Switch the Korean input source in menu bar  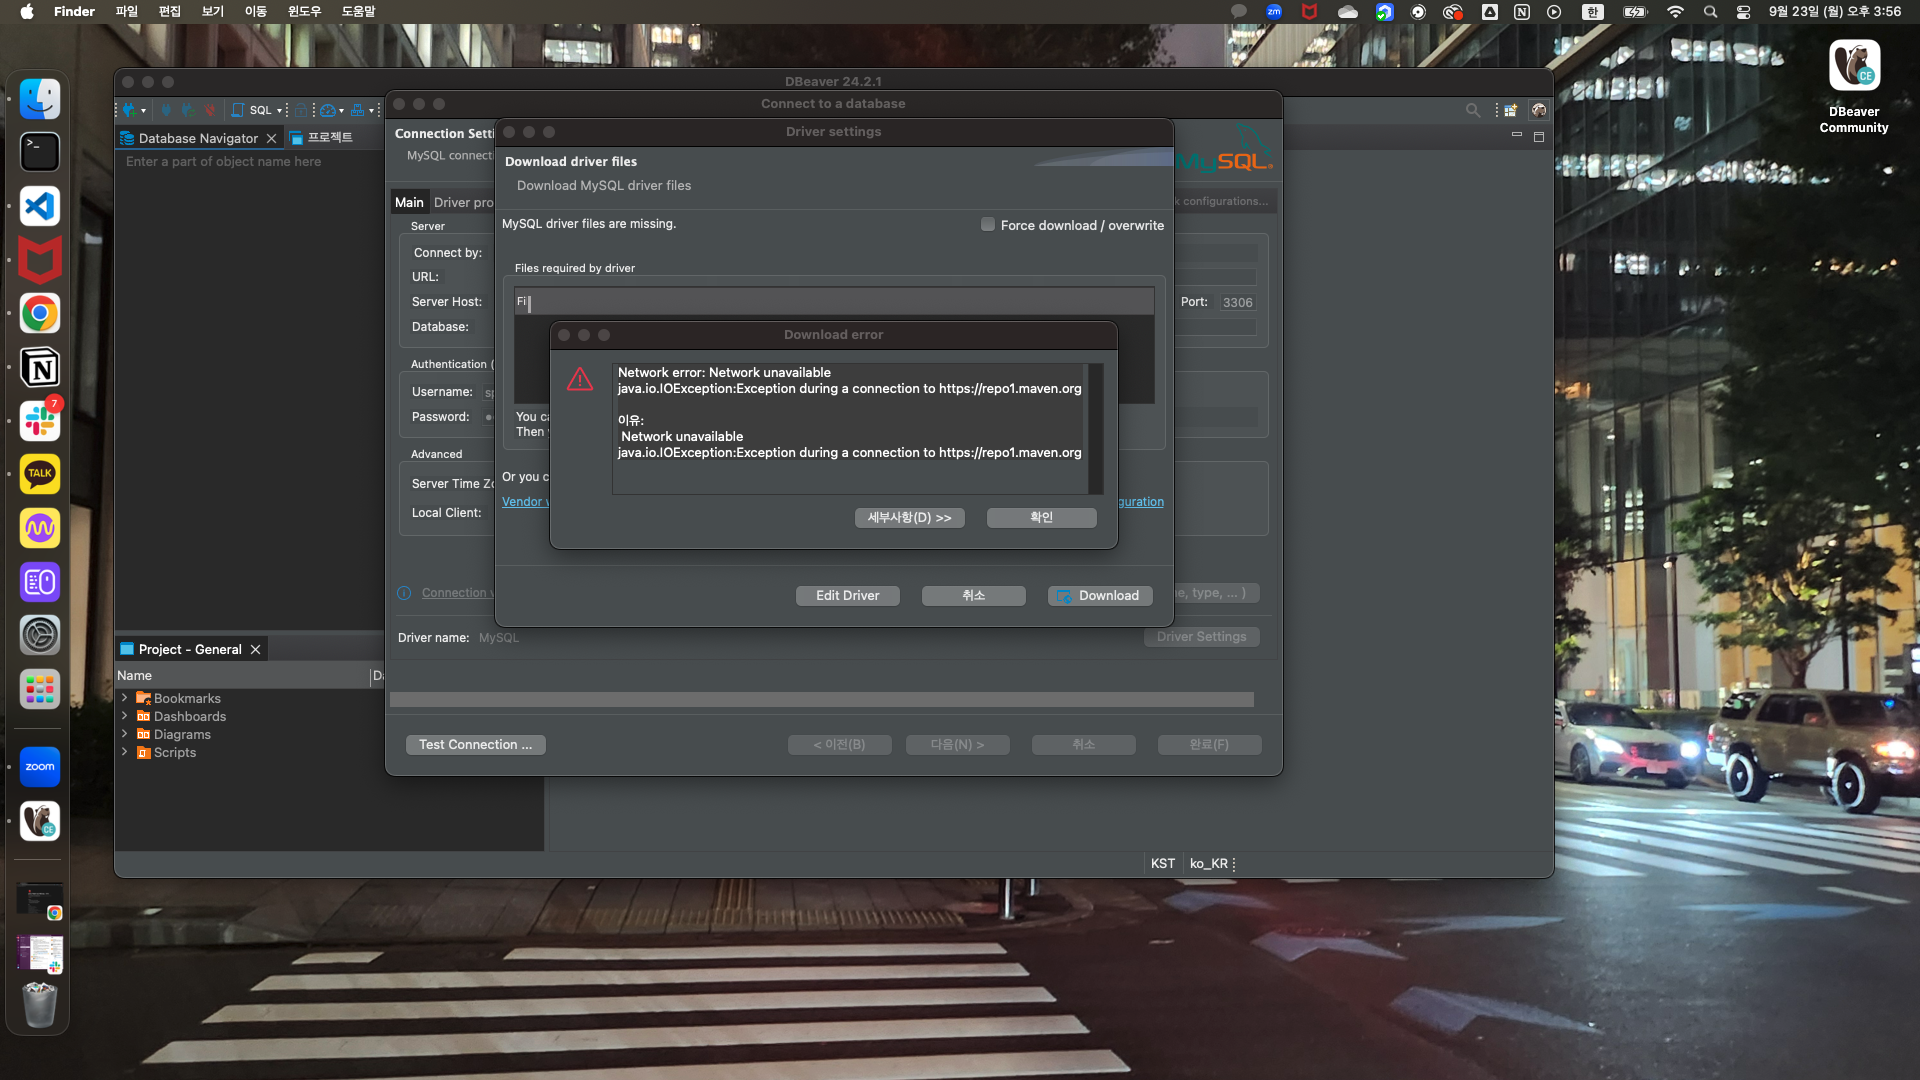[1592, 12]
